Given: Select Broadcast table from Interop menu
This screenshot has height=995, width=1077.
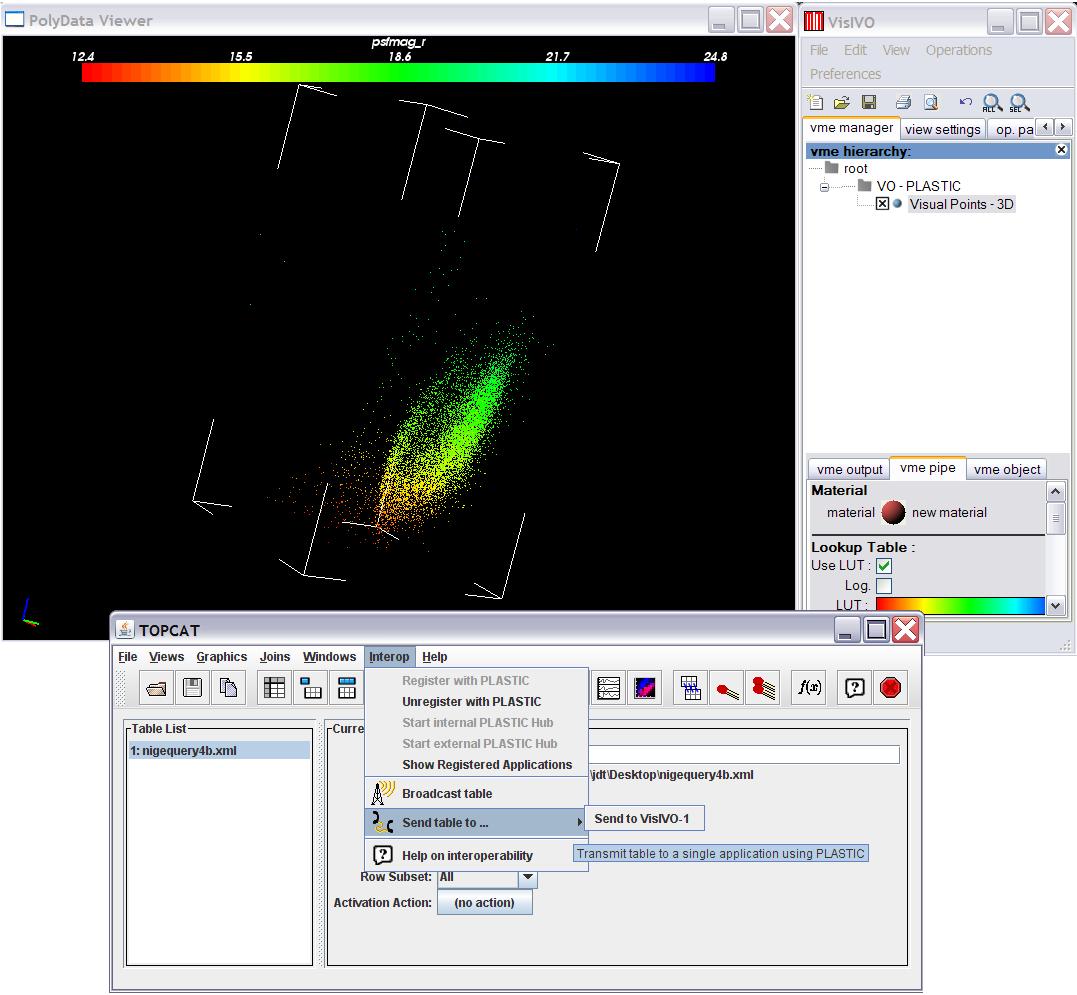Looking at the screenshot, I should 447,794.
